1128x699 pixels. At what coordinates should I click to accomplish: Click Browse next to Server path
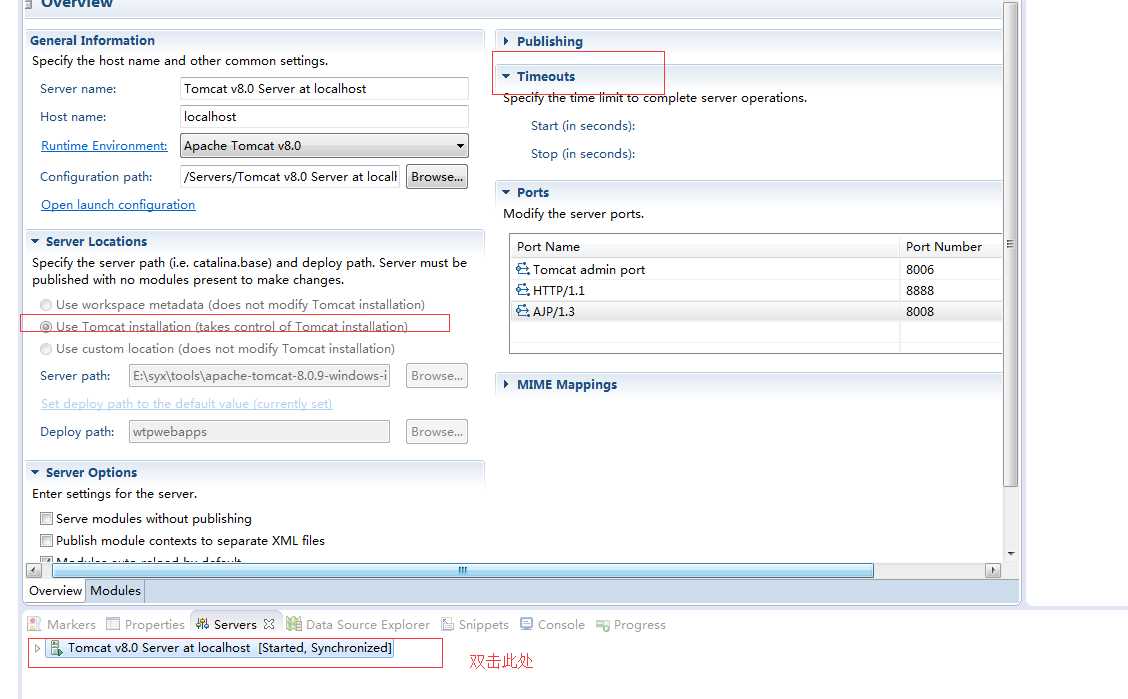coord(437,375)
